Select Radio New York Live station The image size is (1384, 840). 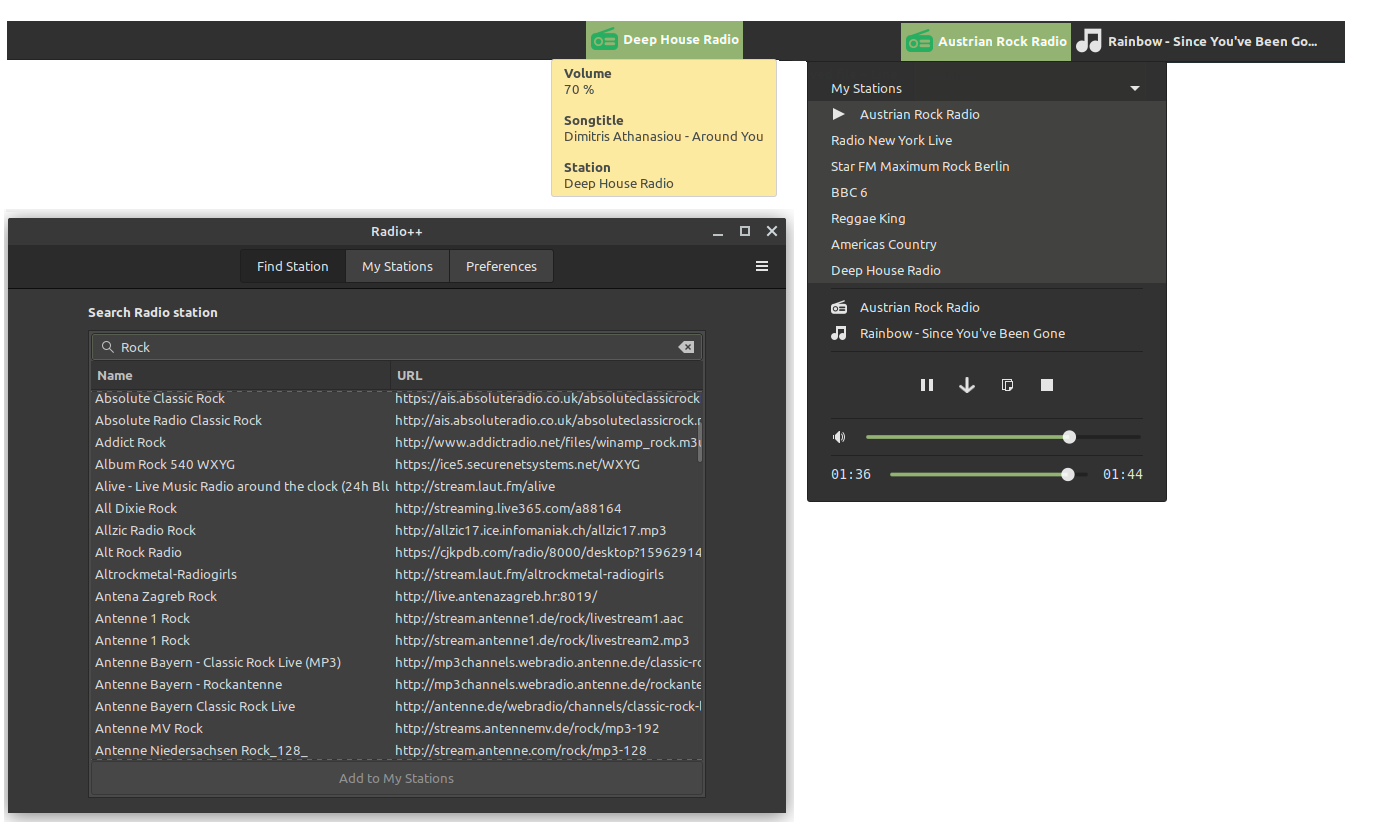pyautogui.click(x=986, y=140)
